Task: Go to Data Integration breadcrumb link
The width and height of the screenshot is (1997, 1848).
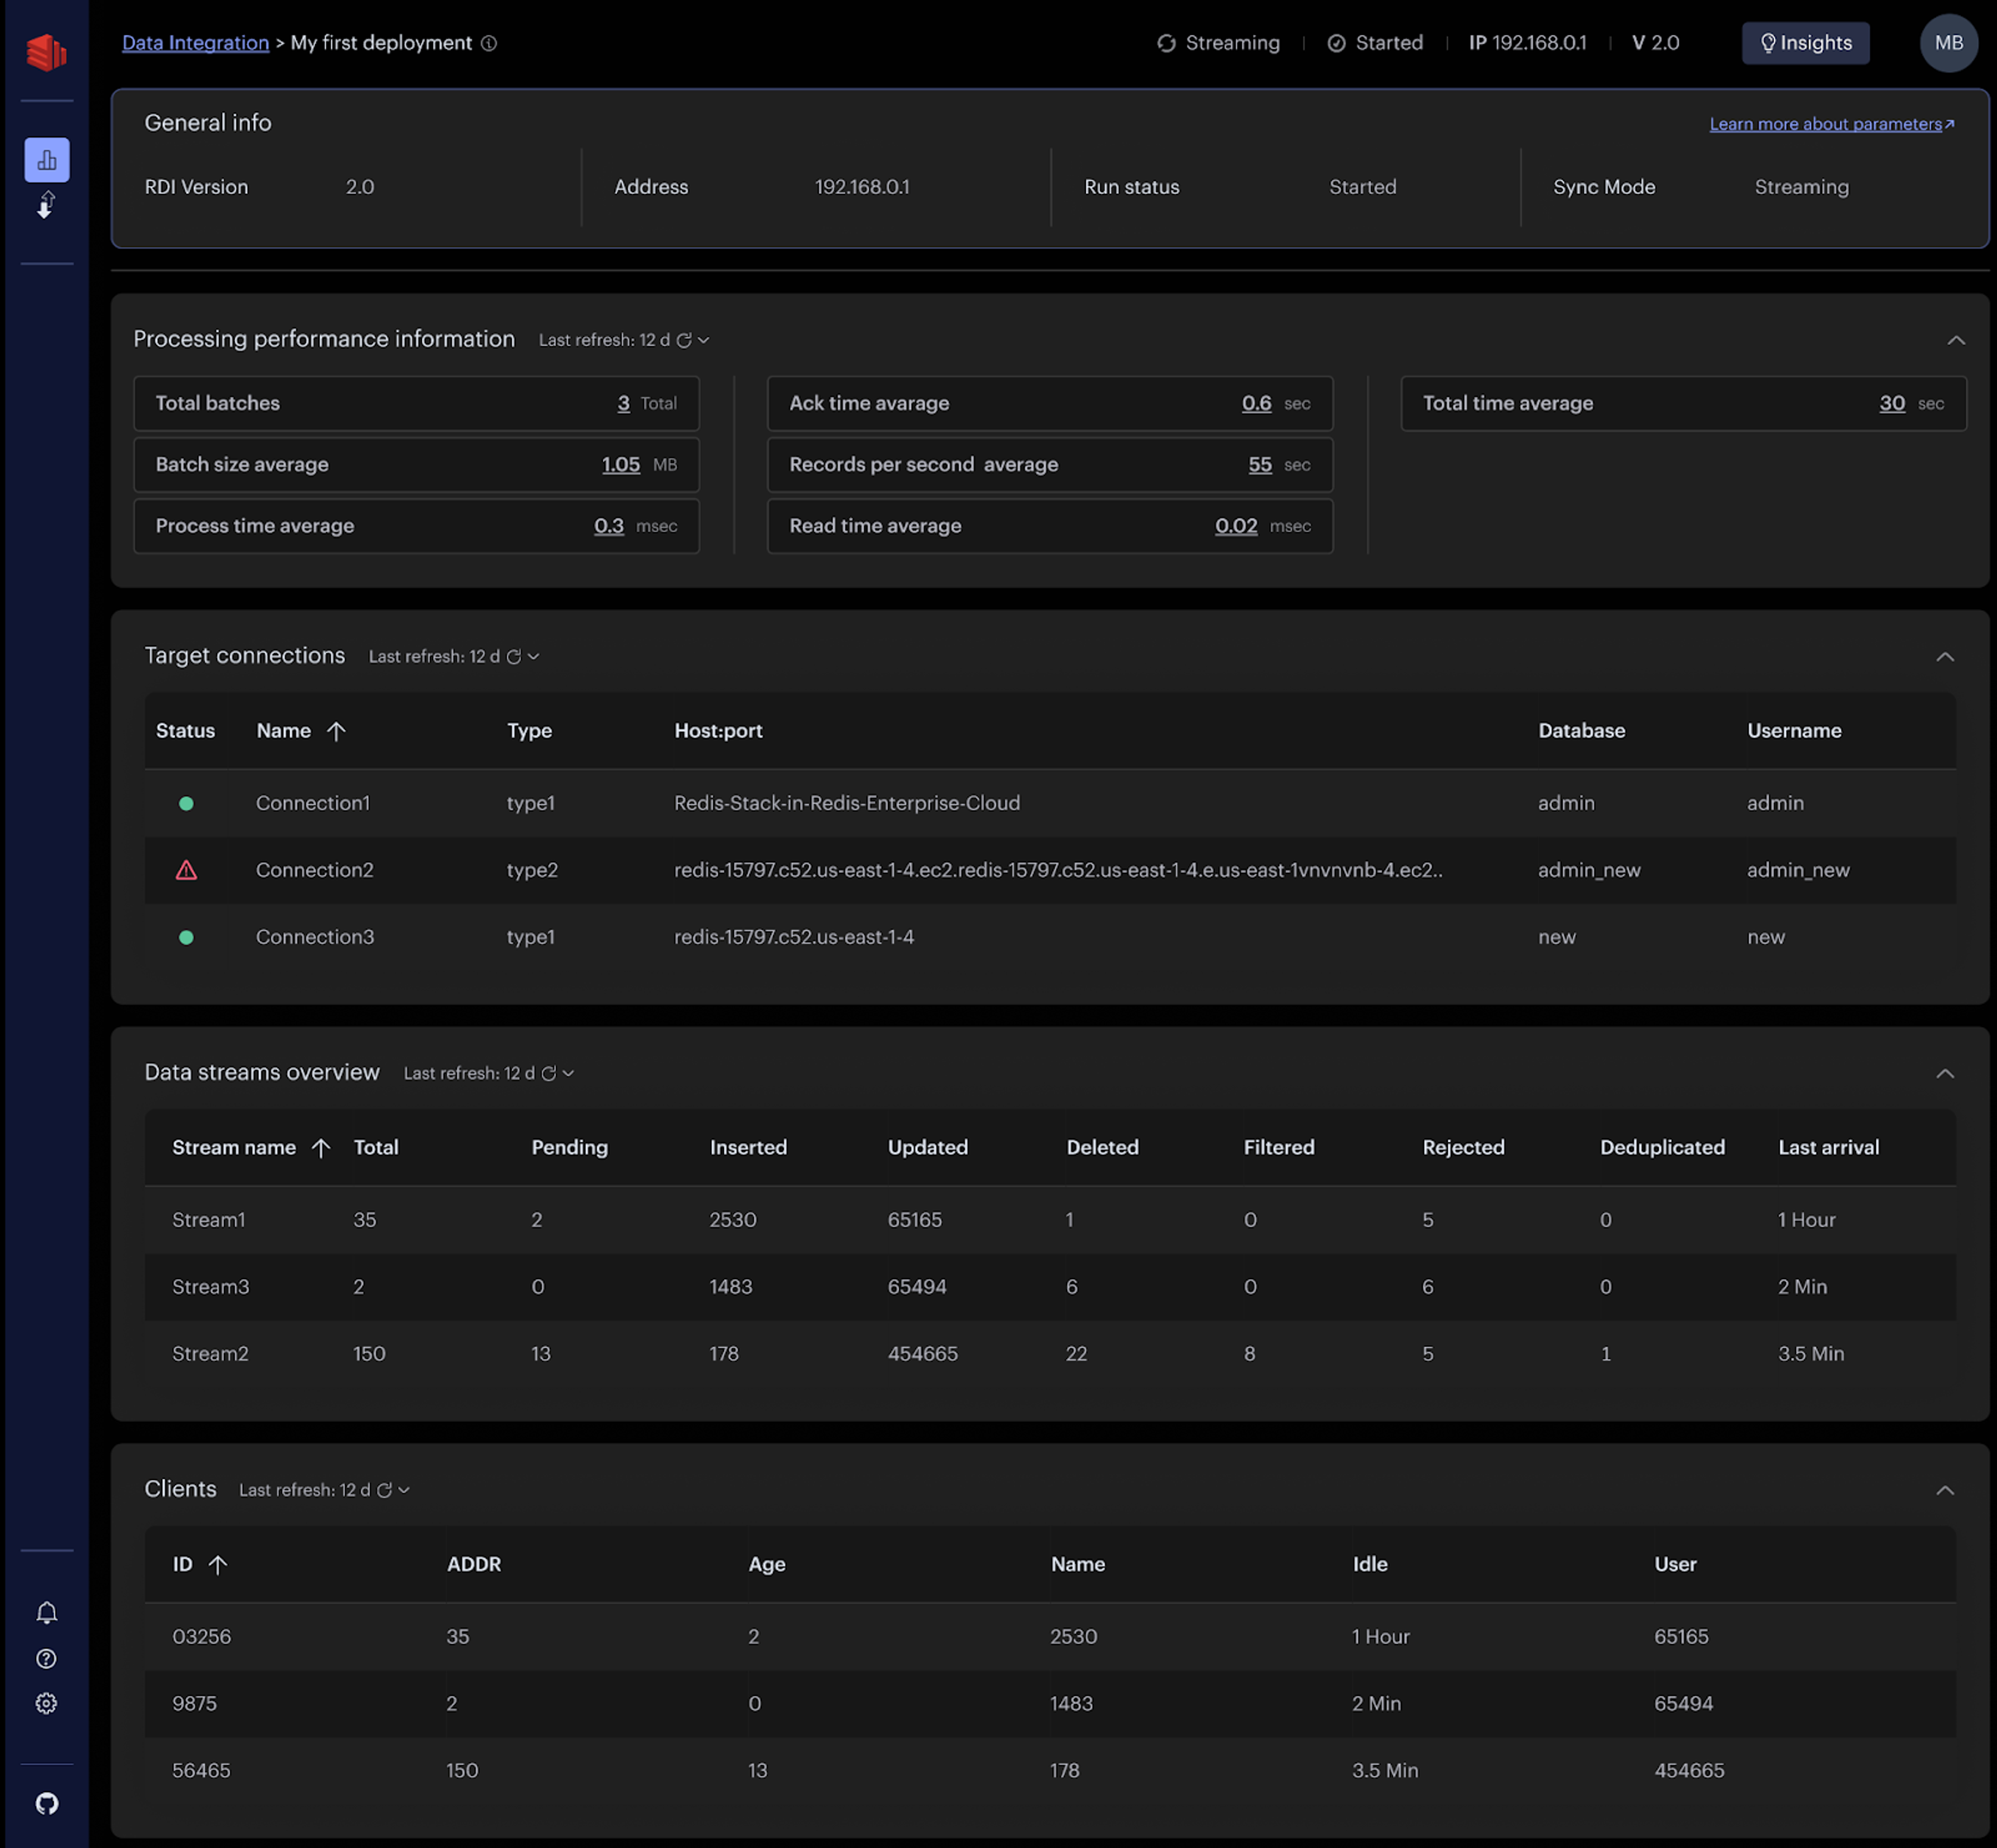Action: tap(195, 43)
